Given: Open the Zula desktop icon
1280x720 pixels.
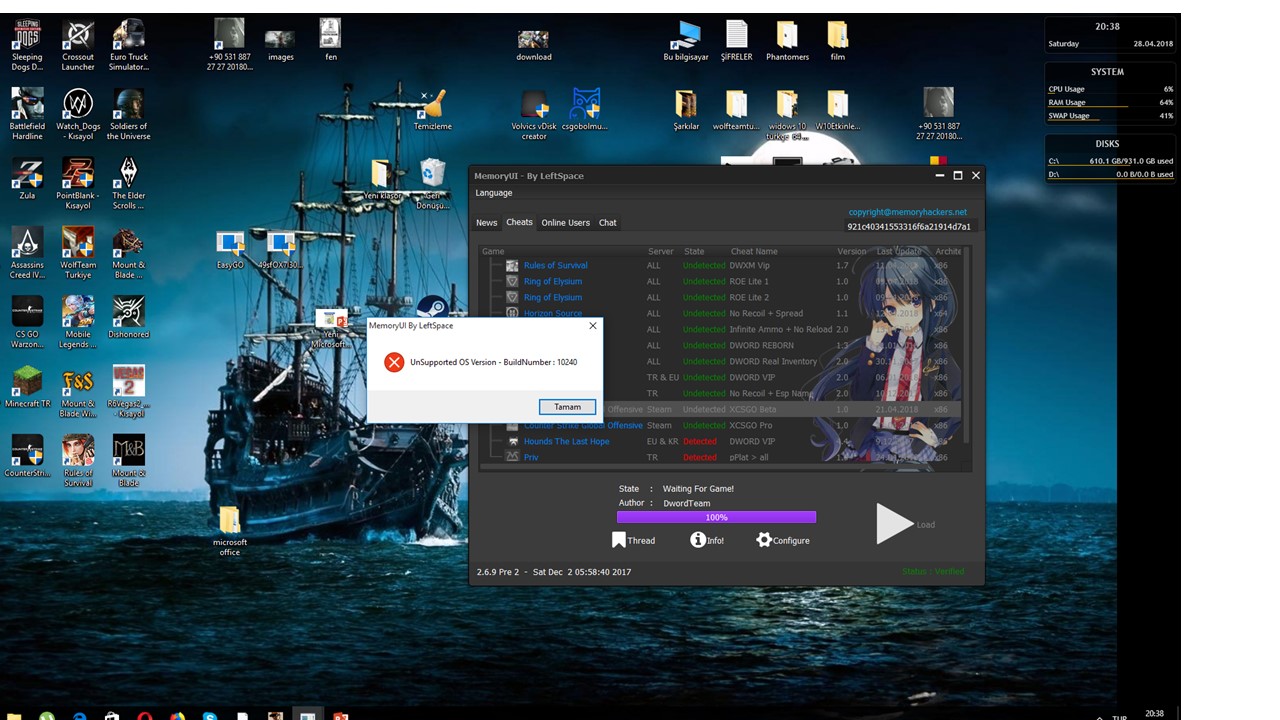Looking at the screenshot, I should (27, 179).
